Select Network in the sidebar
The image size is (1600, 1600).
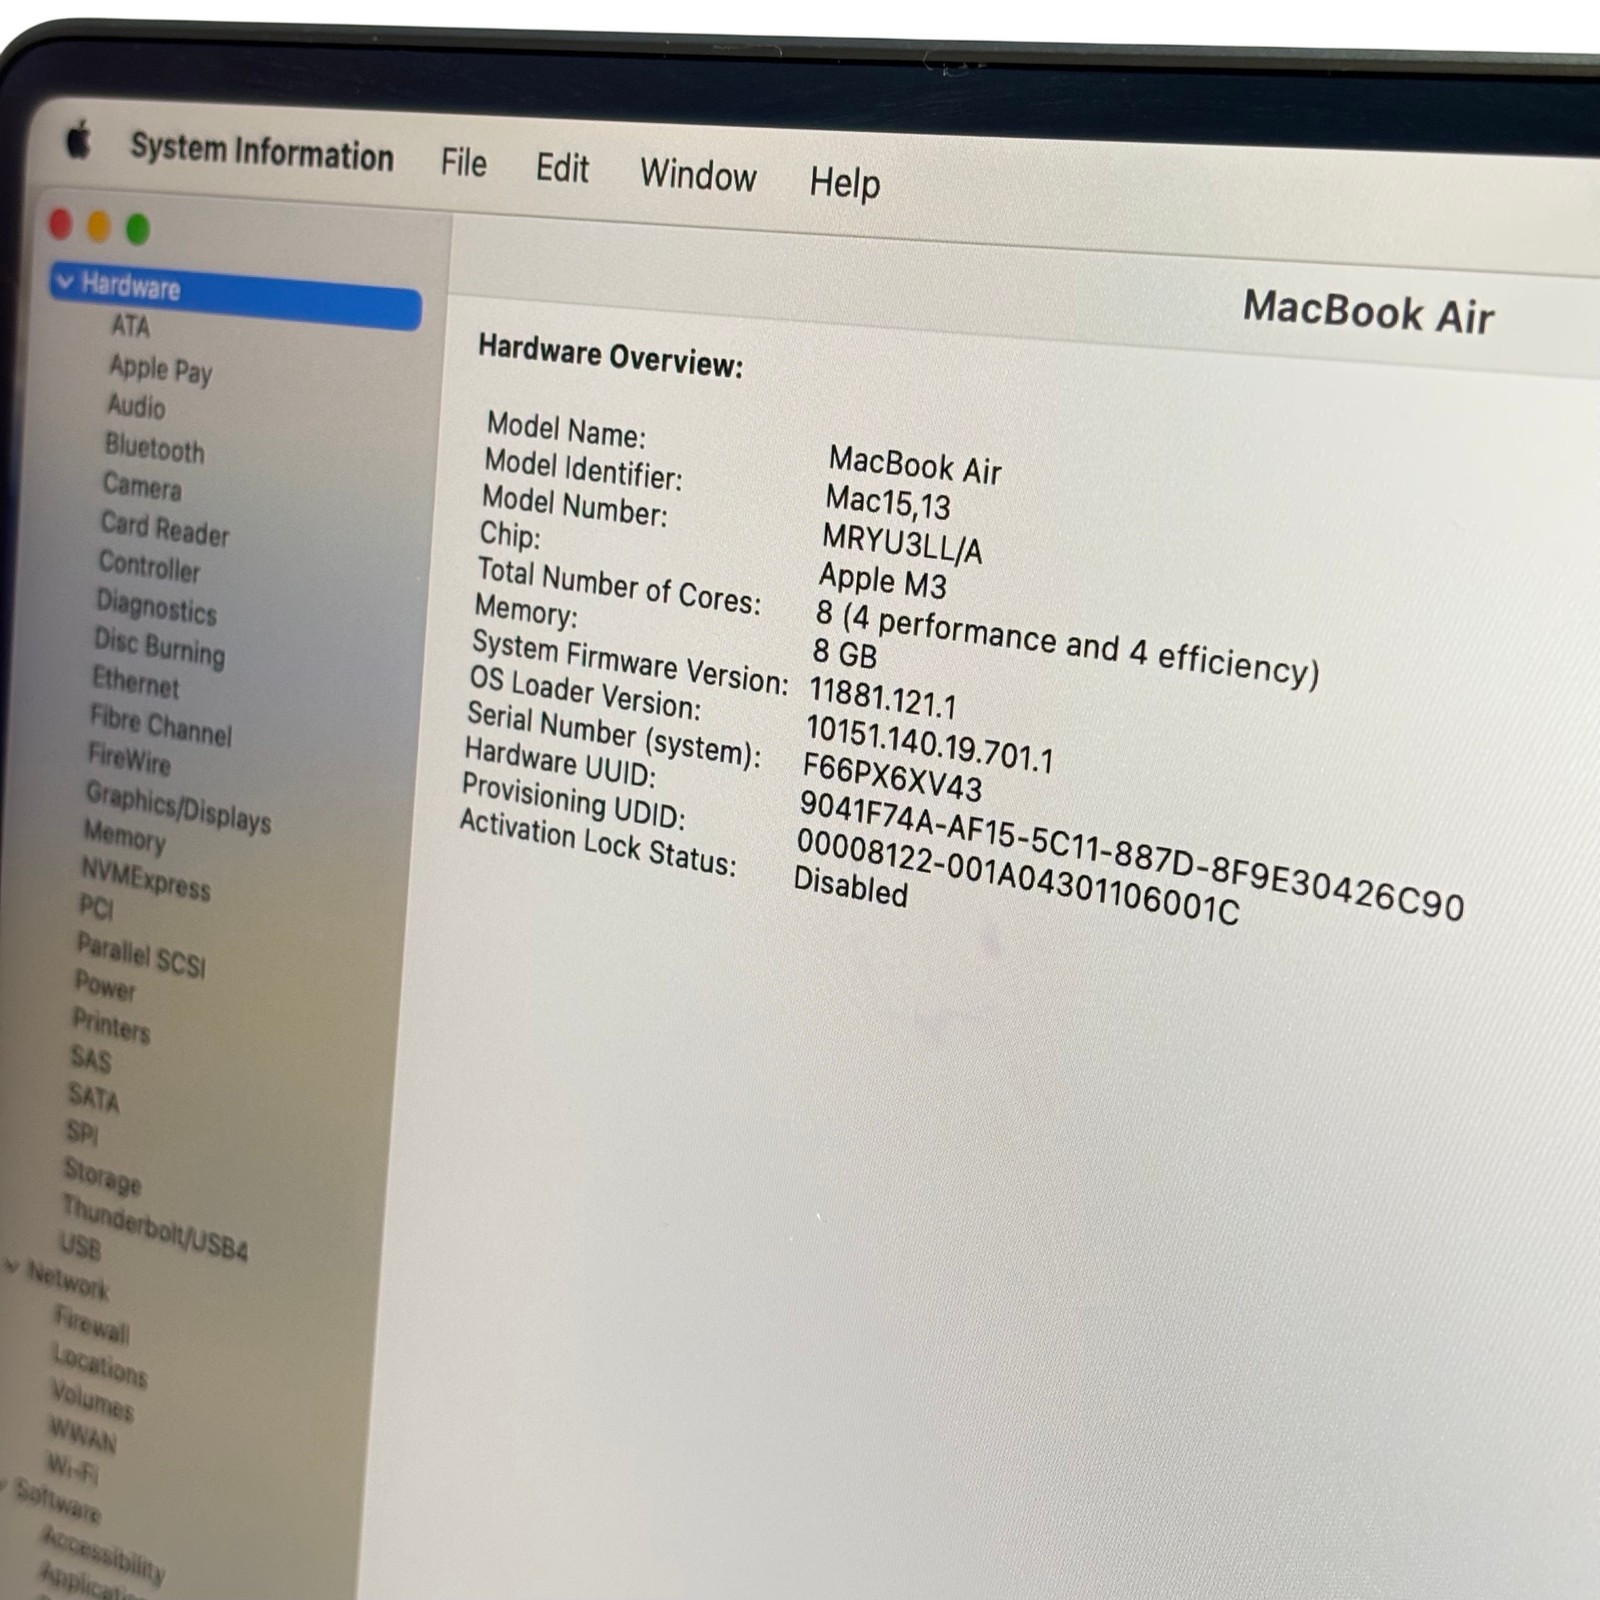click(68, 1279)
